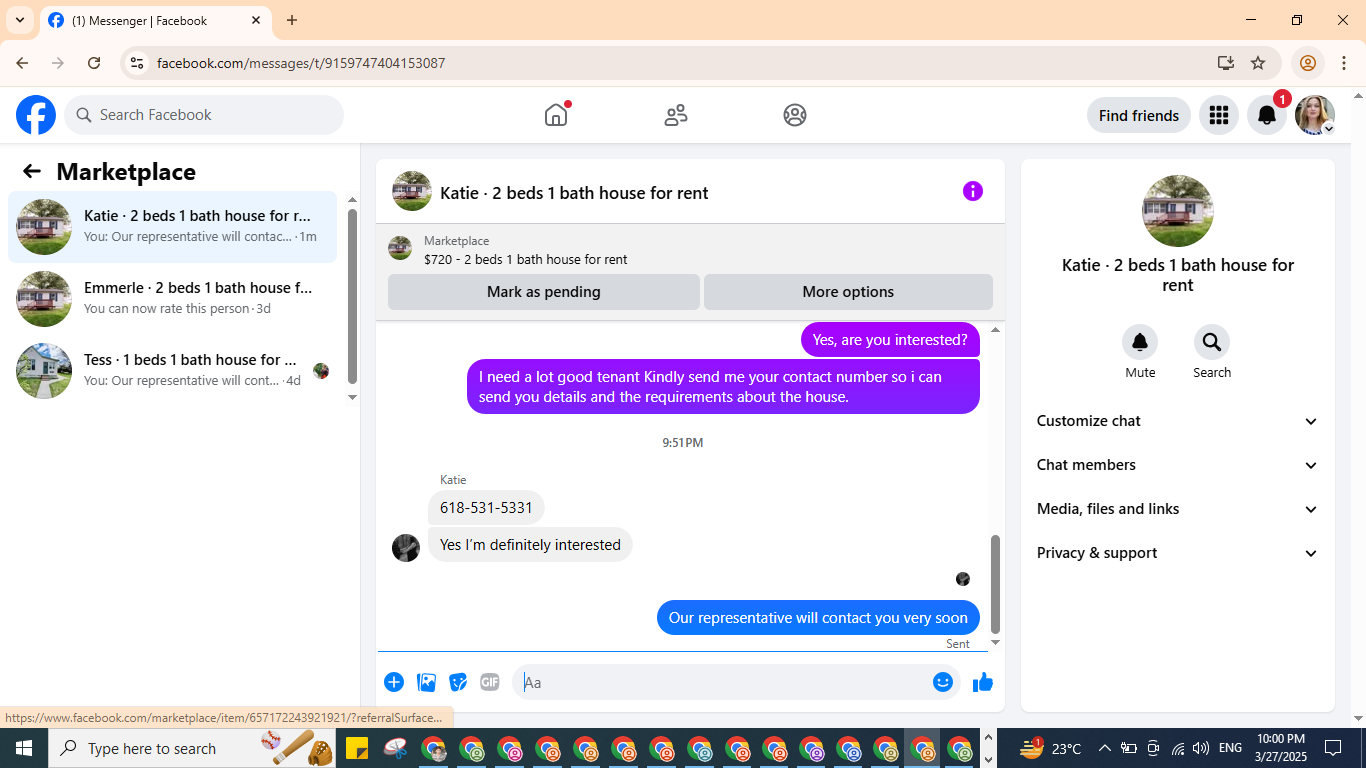Click the install app icon in address bar
The width and height of the screenshot is (1366, 768).
(1226, 63)
